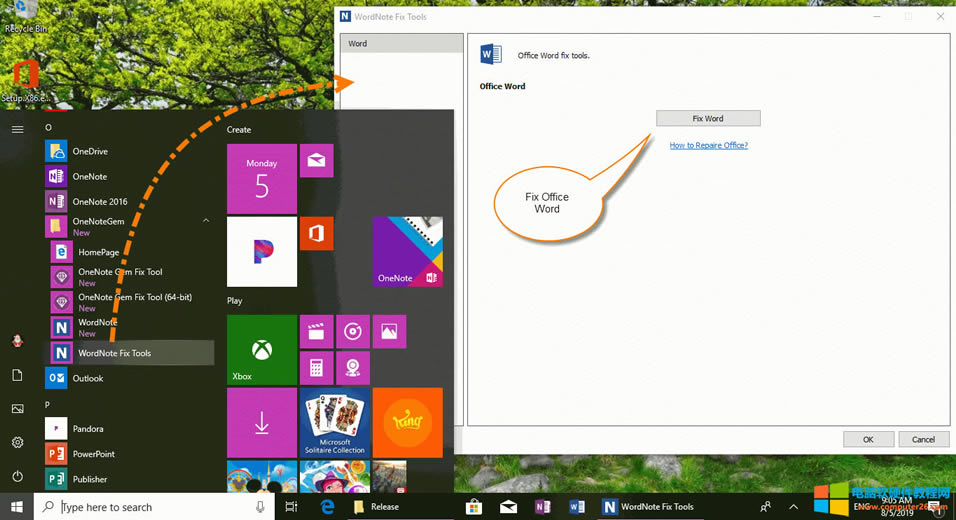Show hidden system tray icons
The height and width of the screenshot is (520, 956).
pos(793,507)
